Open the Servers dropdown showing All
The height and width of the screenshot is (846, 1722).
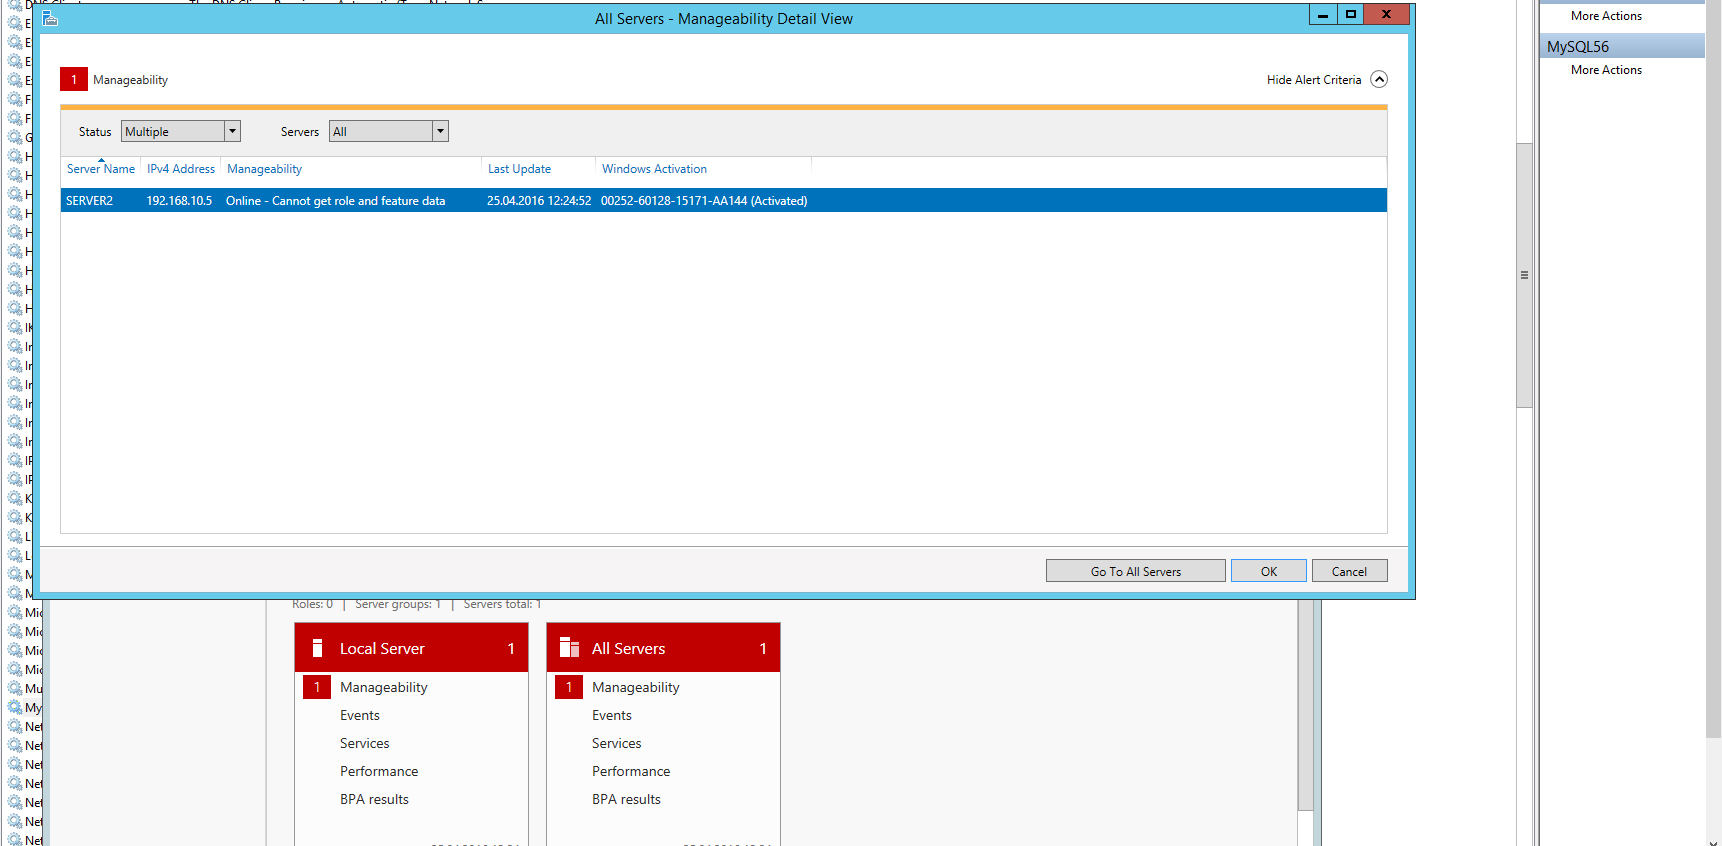[389, 131]
